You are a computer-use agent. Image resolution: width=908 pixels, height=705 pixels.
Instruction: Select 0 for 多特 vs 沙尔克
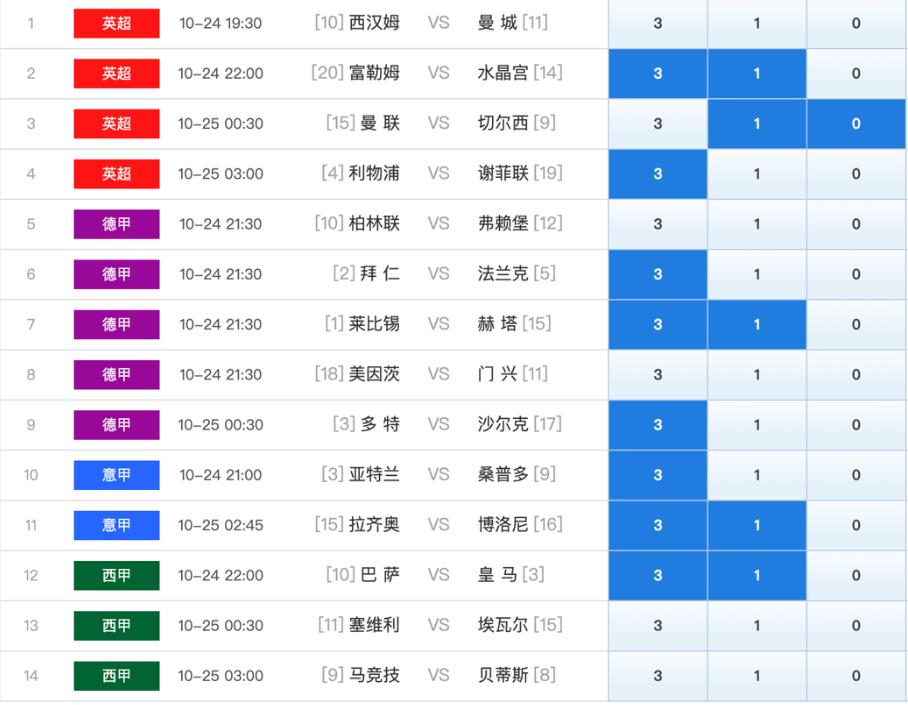click(856, 425)
